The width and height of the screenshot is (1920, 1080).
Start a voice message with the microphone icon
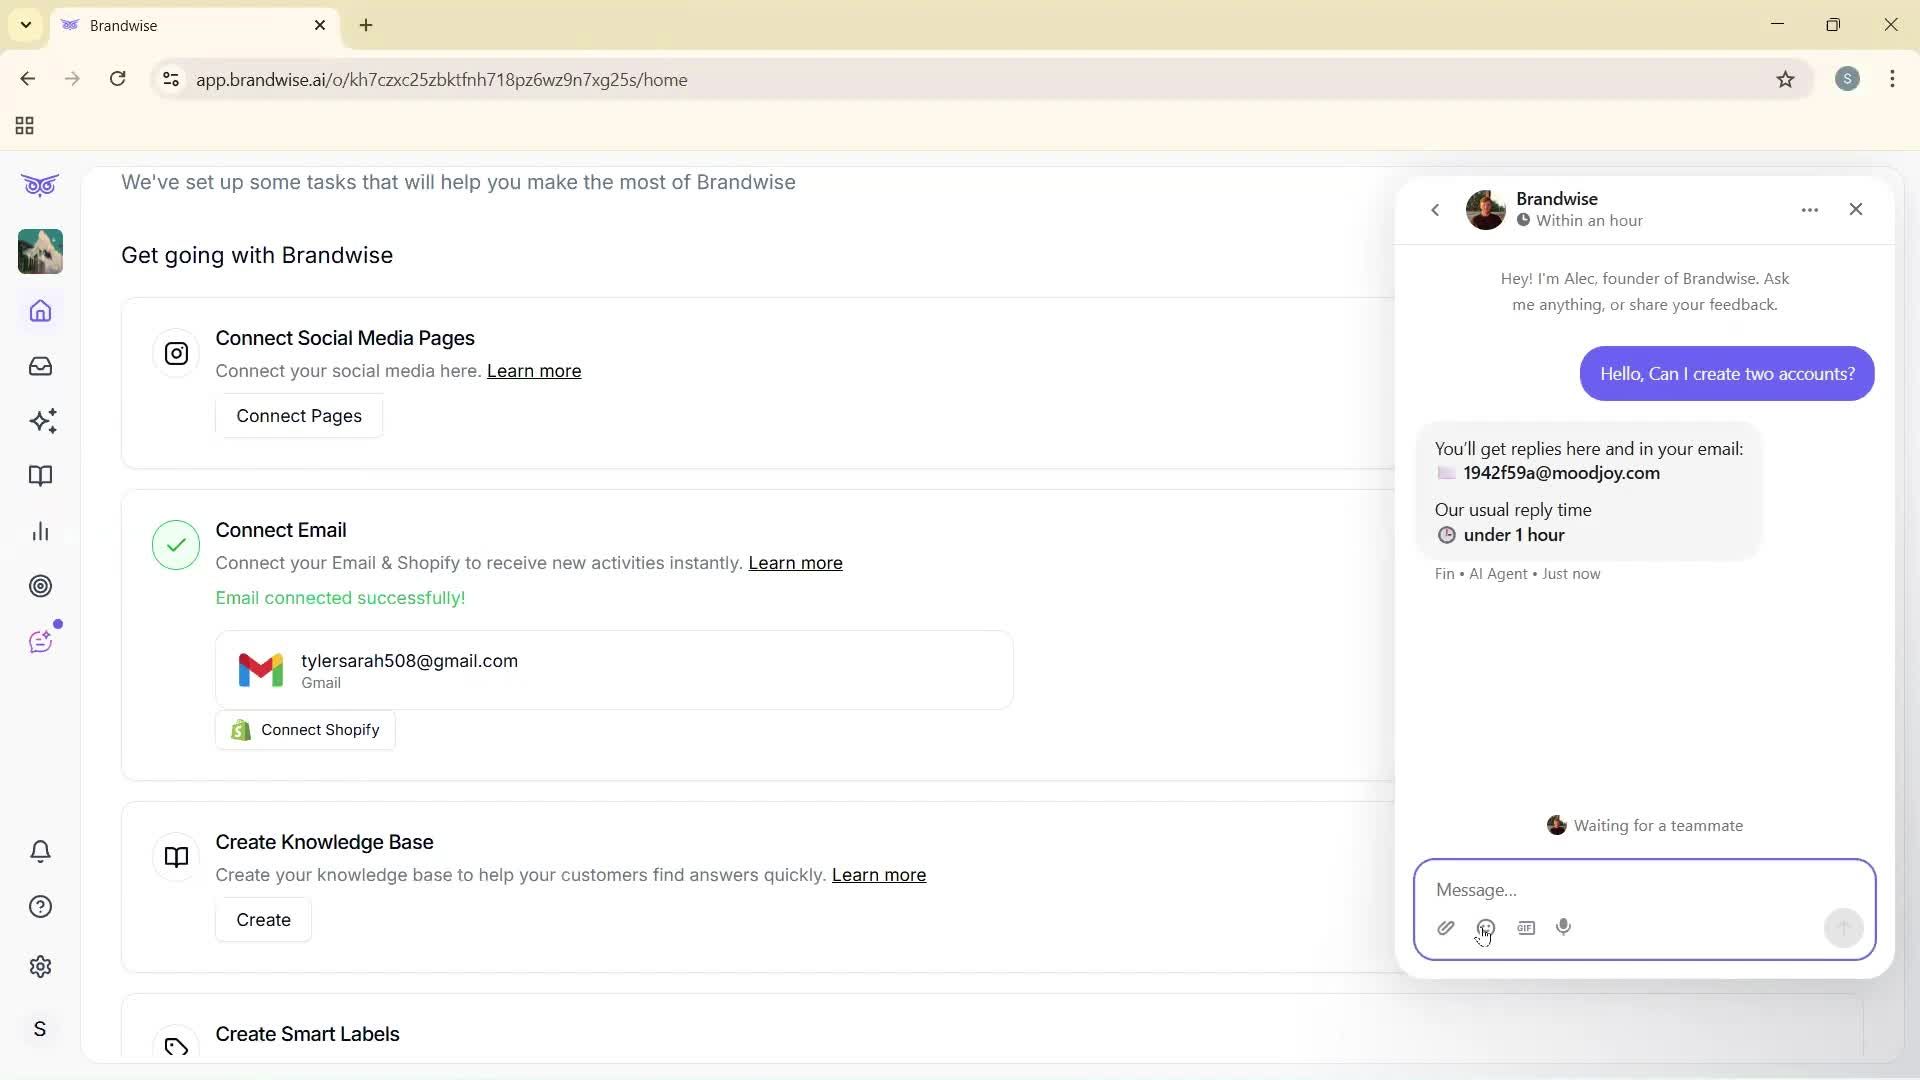1564,927
